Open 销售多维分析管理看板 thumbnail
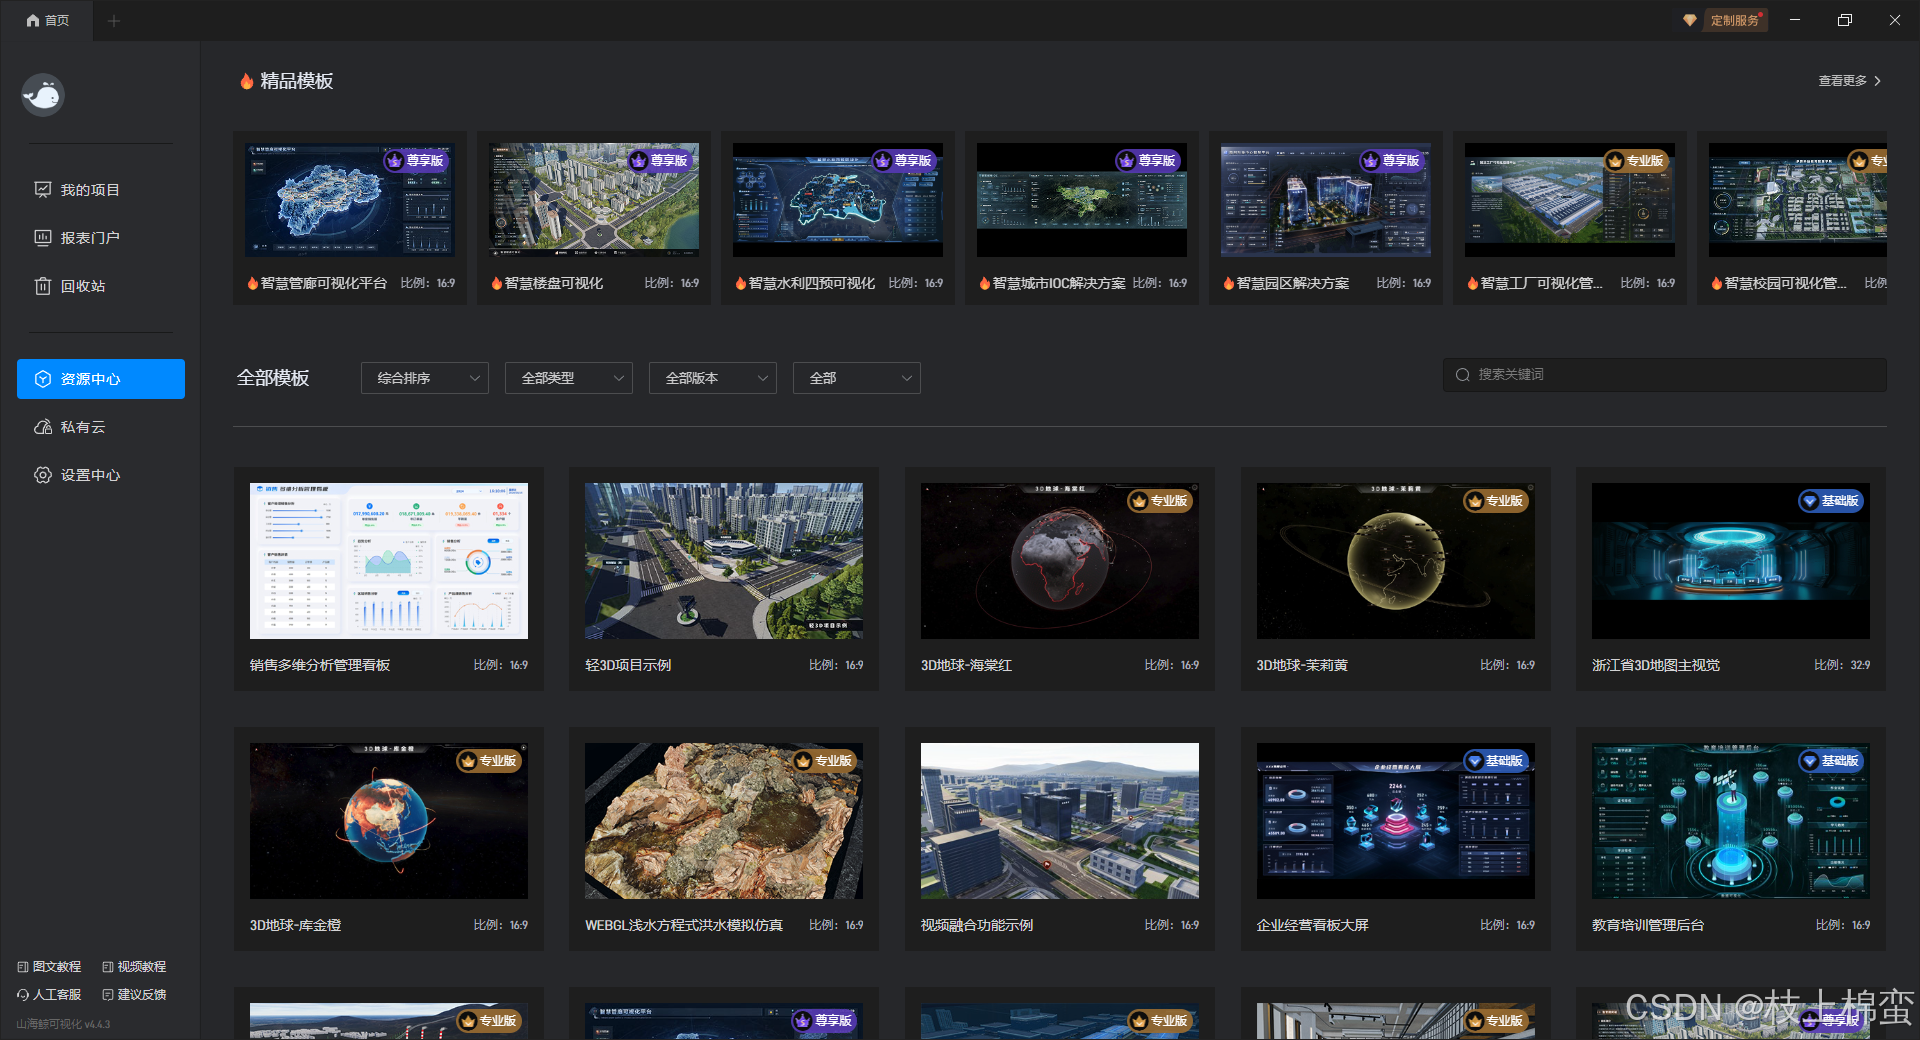1920x1040 pixels. [x=389, y=561]
